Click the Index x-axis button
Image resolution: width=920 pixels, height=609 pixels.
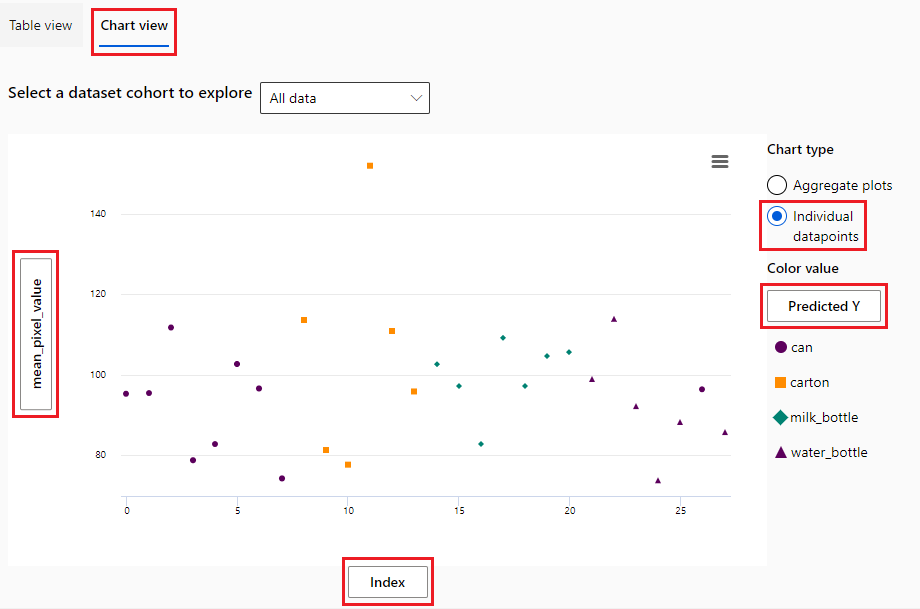[x=388, y=582]
